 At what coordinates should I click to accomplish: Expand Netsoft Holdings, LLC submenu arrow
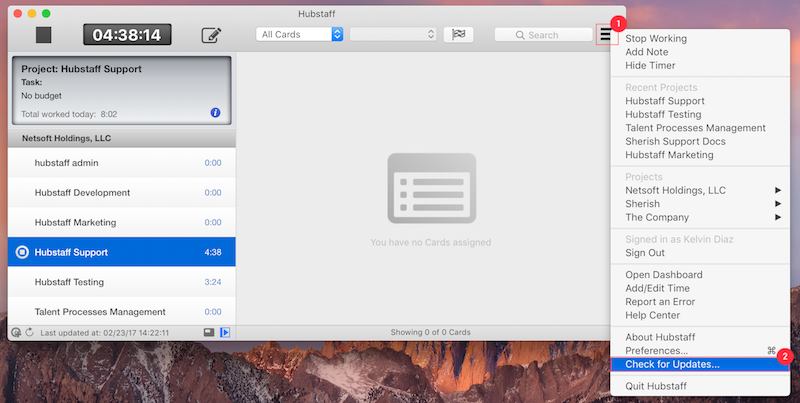coord(778,190)
